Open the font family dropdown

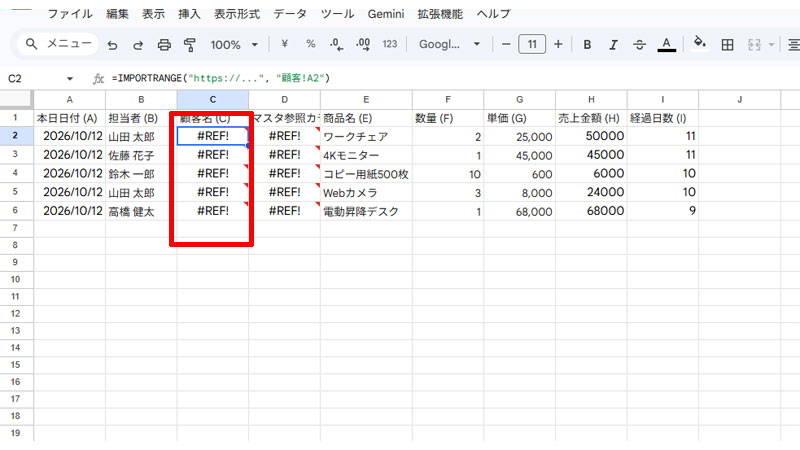(449, 44)
